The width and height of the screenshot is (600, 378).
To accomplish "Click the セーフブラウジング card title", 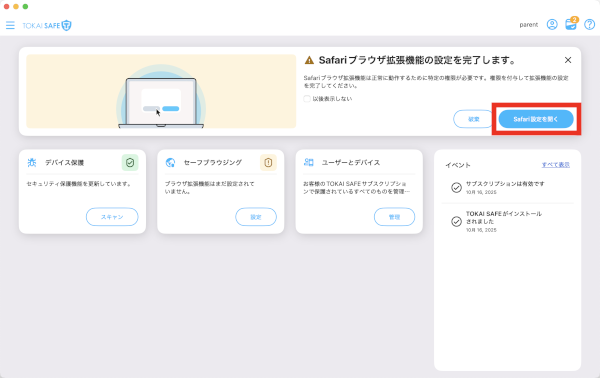I will pyautogui.click(x=213, y=163).
